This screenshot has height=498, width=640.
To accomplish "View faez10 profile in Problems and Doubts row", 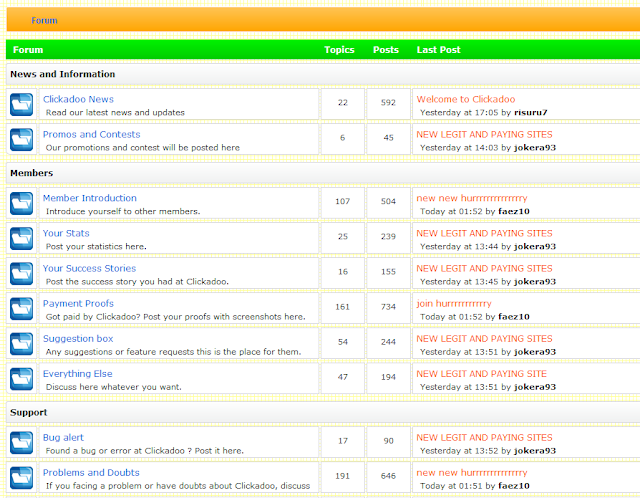I will pyautogui.click(x=514, y=486).
